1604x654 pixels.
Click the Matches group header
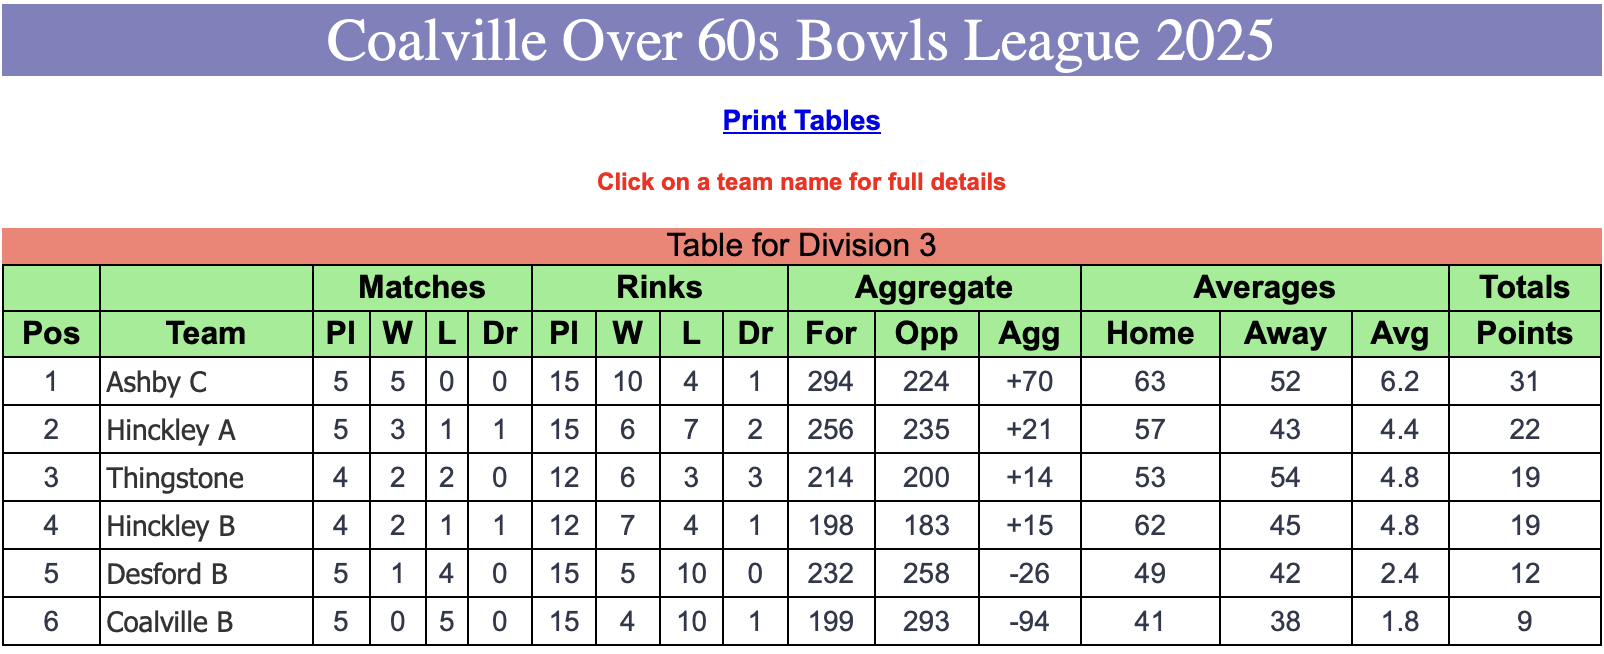pyautogui.click(x=422, y=288)
